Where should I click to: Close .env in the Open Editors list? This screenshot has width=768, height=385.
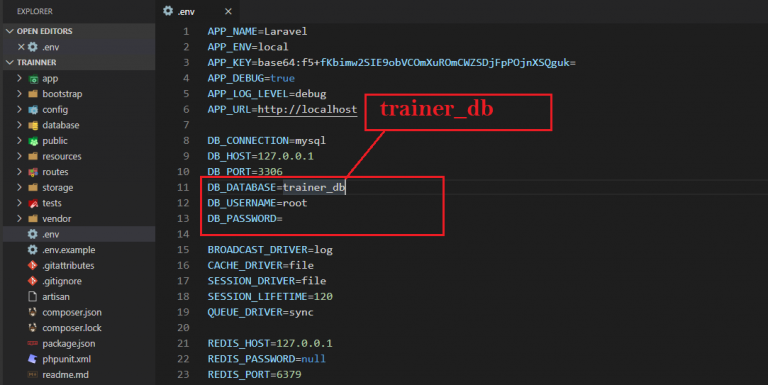(x=21, y=47)
